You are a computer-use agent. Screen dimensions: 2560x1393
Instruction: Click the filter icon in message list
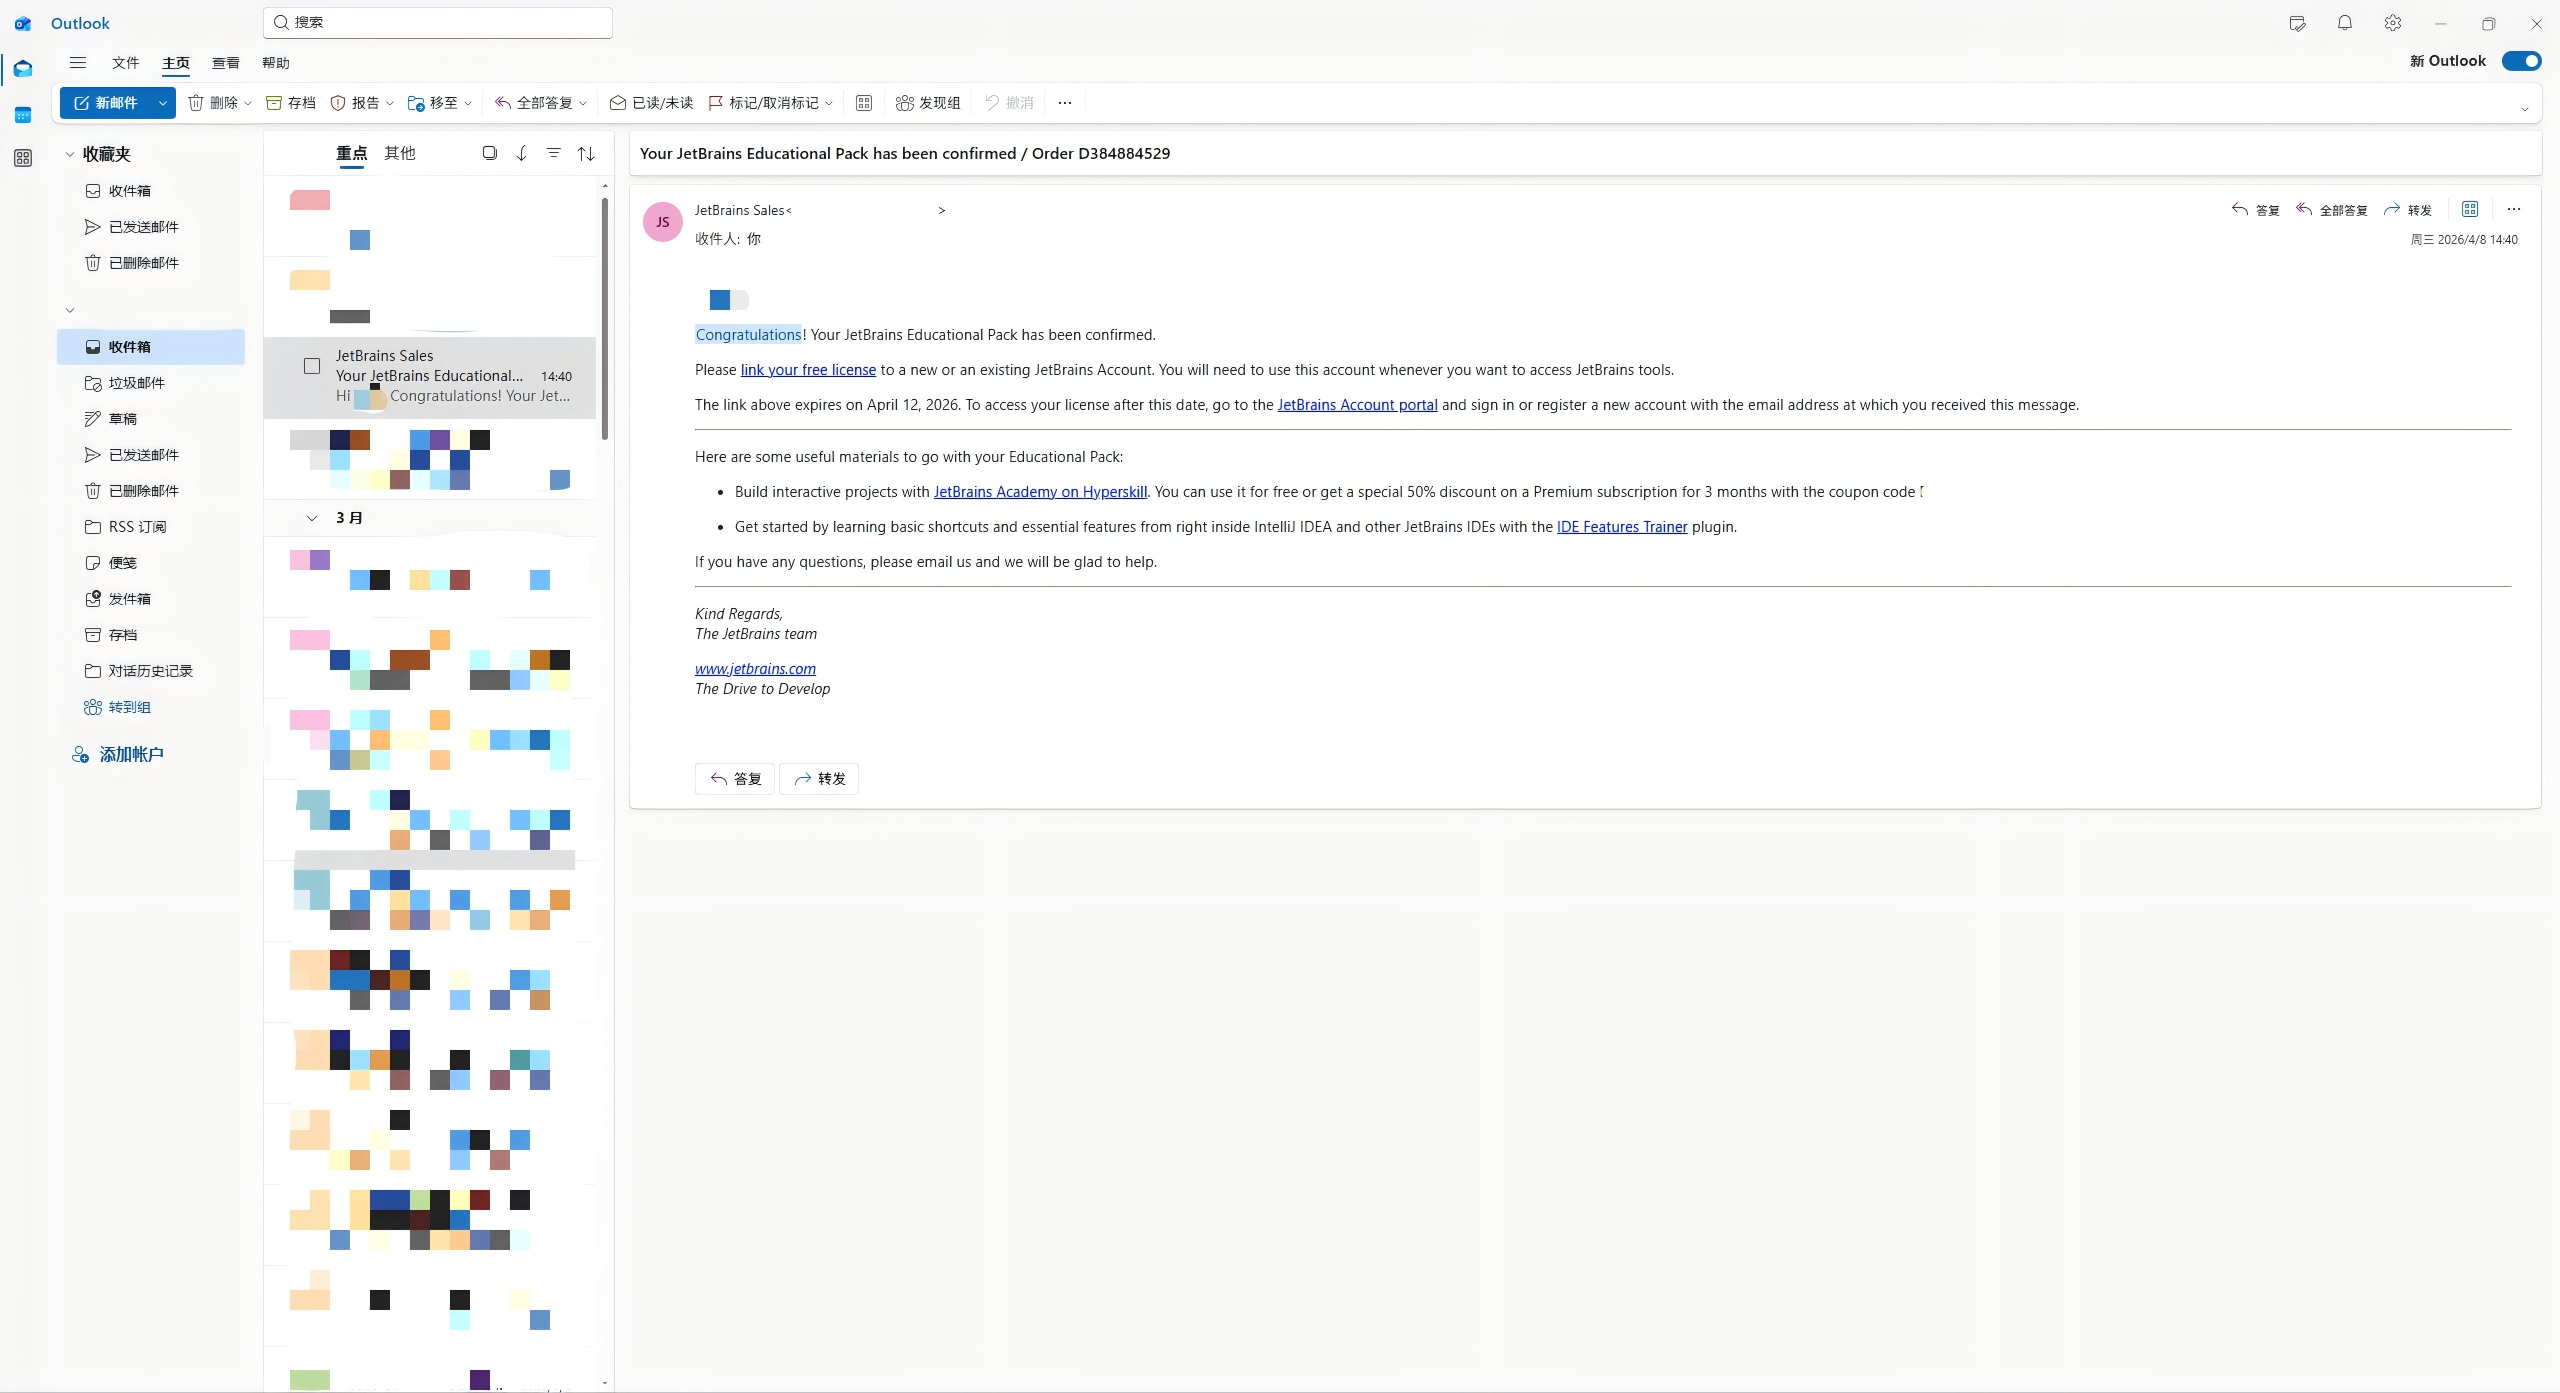tap(553, 153)
